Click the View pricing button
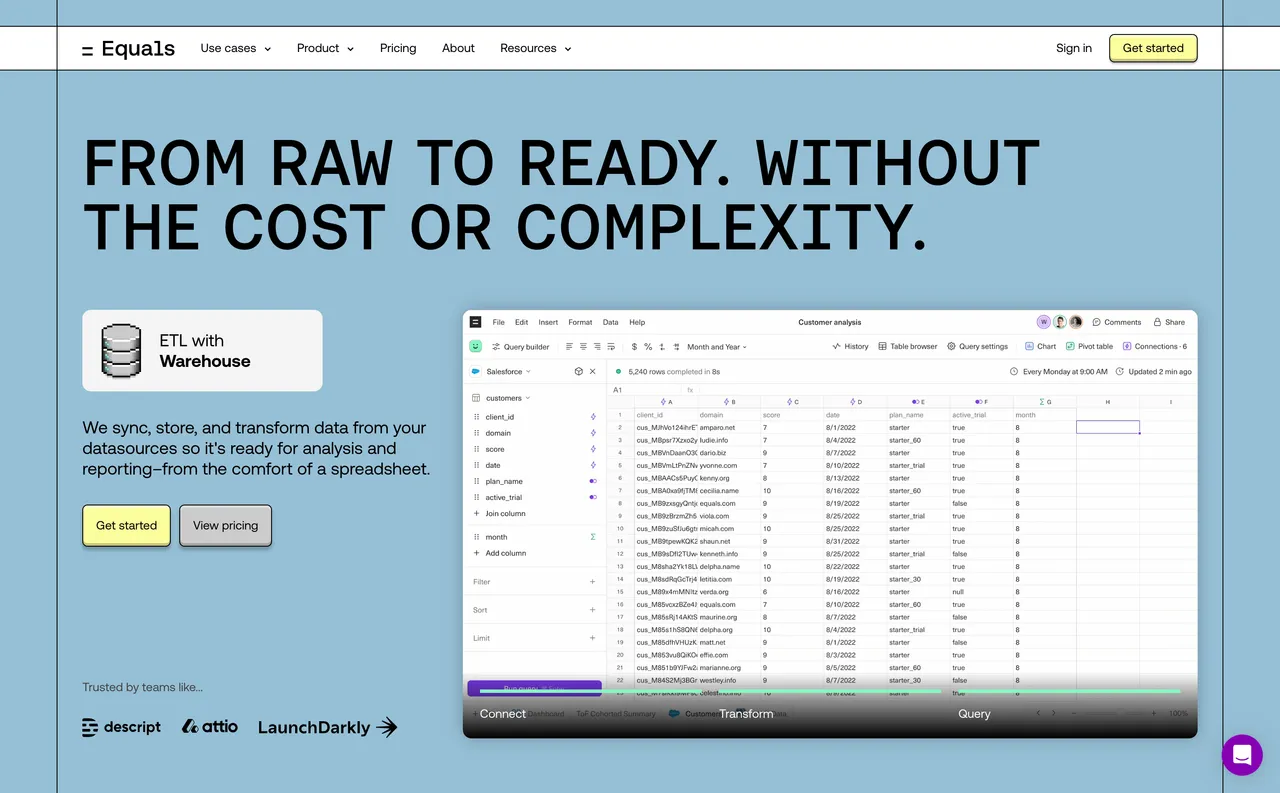 point(225,525)
